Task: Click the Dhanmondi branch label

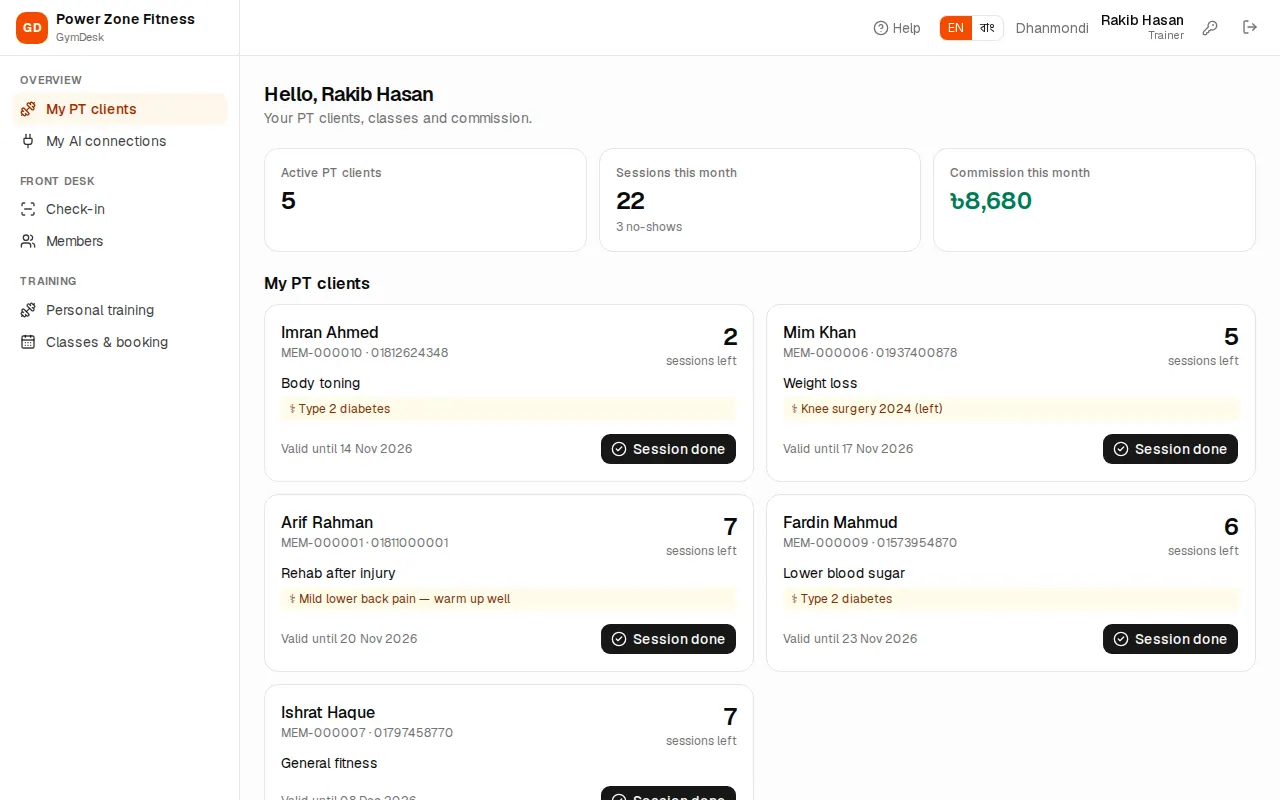Action: pyautogui.click(x=1052, y=28)
